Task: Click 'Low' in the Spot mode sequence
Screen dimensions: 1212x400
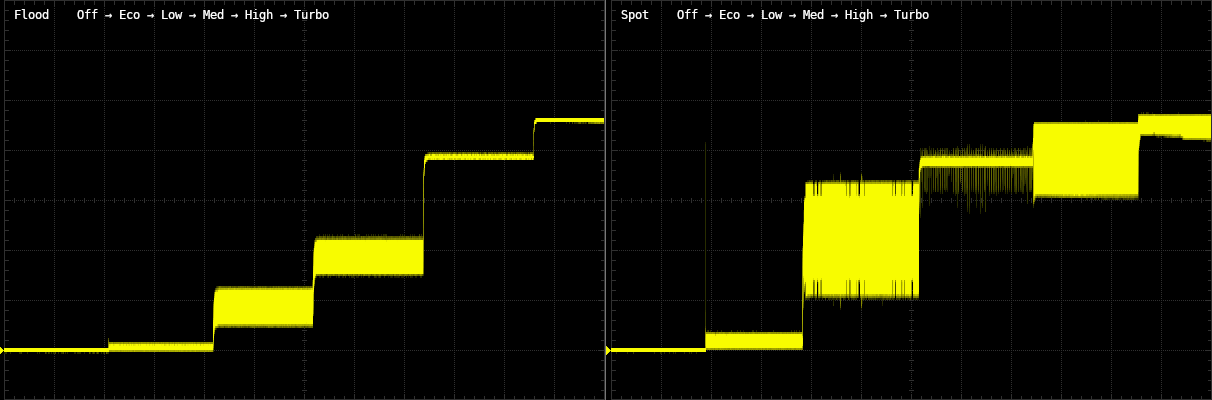Action: (x=771, y=15)
